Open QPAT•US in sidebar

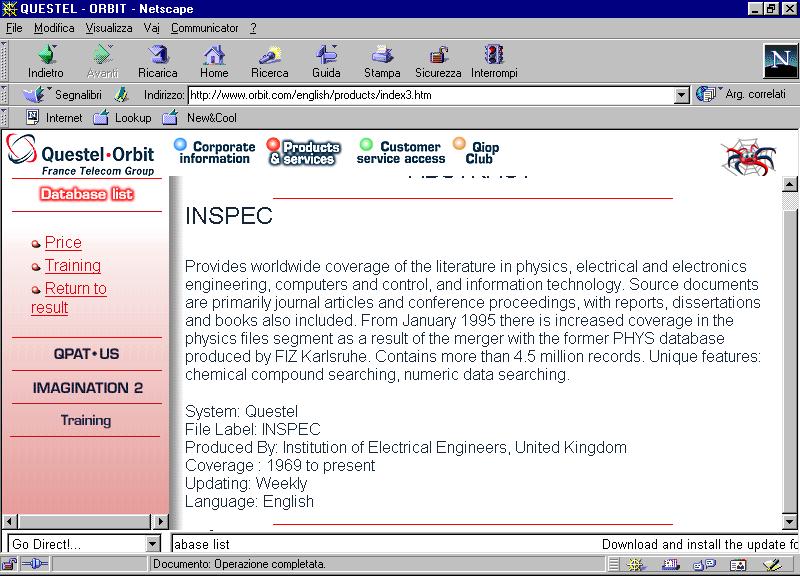click(86, 354)
